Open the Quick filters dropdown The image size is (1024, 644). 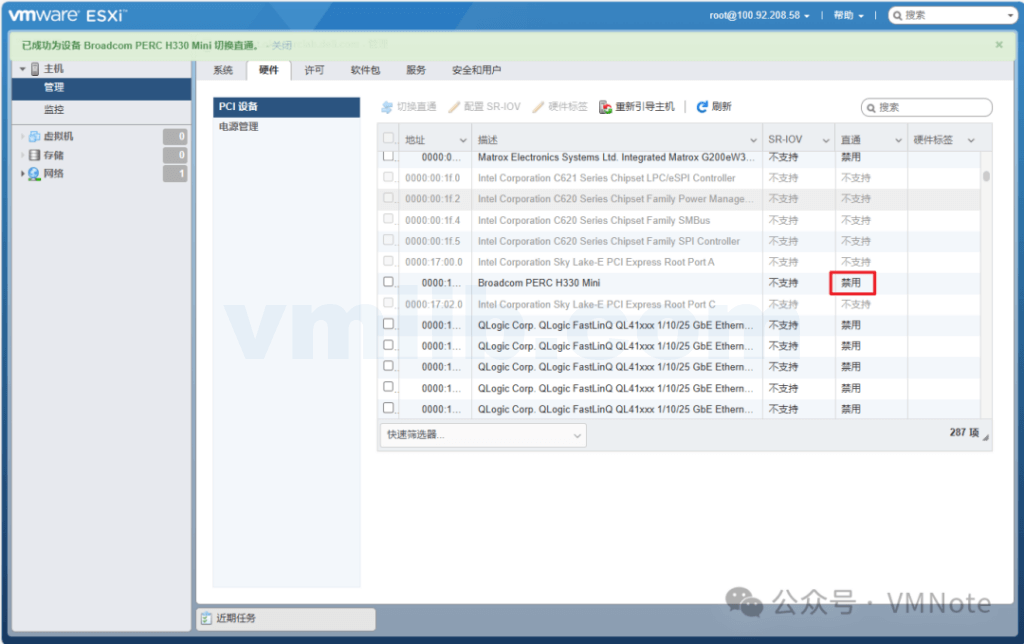[x=482, y=435]
